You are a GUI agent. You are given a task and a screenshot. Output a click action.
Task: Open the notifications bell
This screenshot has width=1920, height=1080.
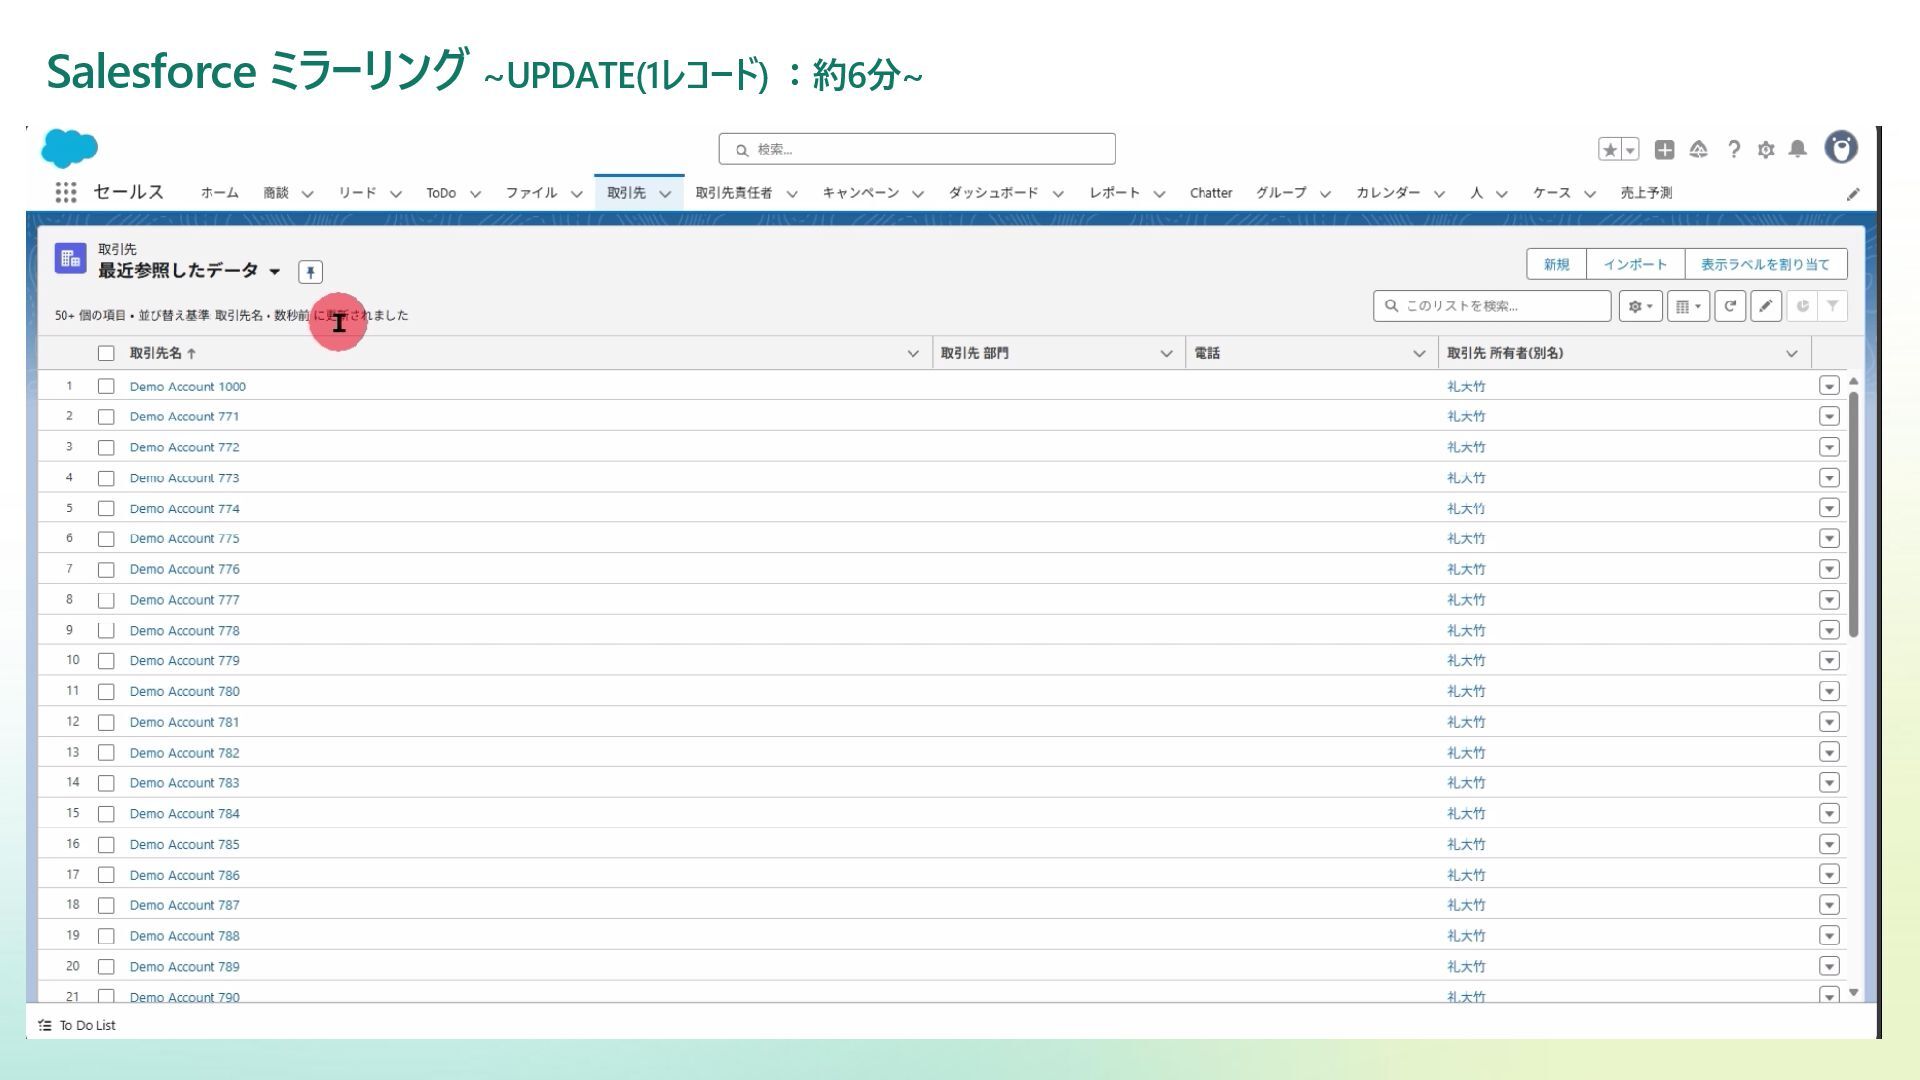point(1798,149)
